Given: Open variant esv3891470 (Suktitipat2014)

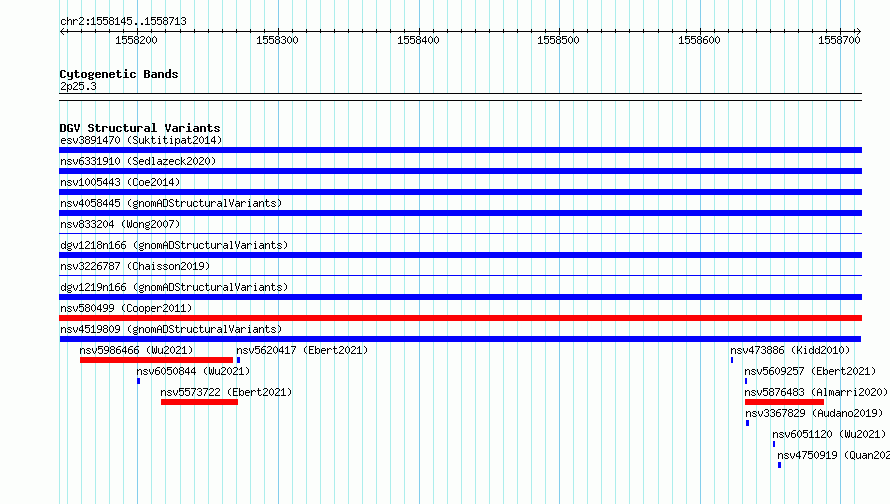Looking at the screenshot, I should tap(141, 140).
